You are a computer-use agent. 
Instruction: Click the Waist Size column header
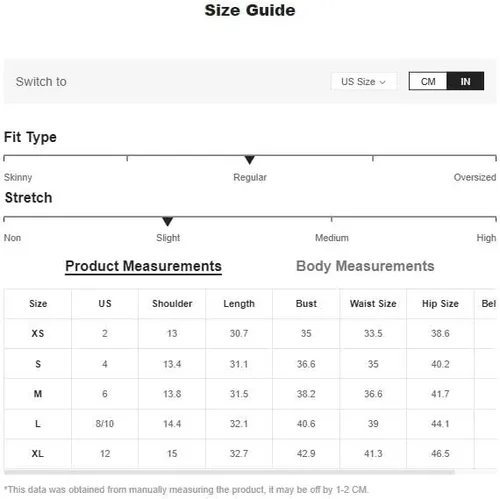373,304
